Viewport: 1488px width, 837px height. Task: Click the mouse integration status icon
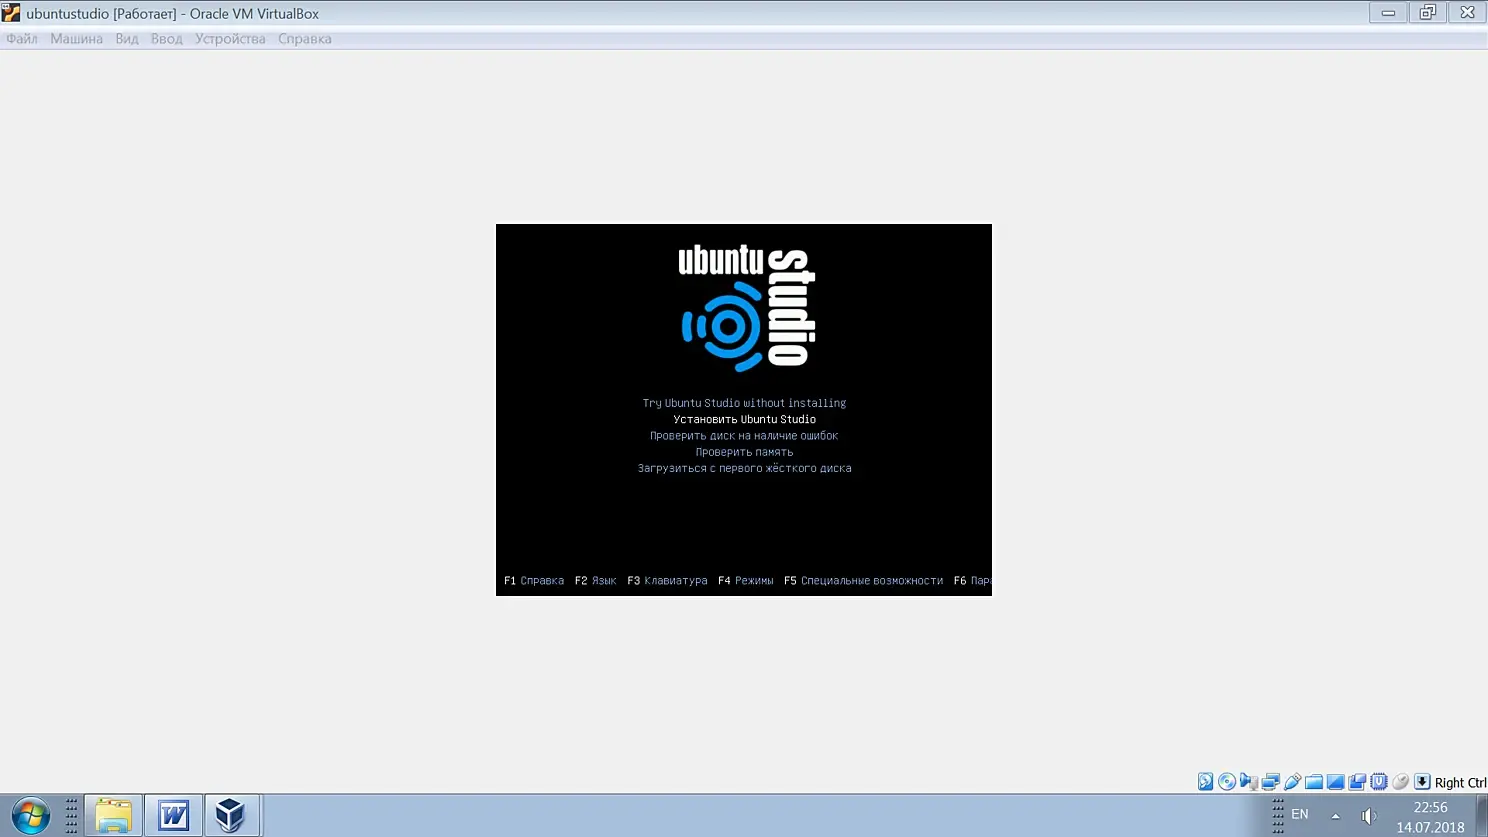(x=1400, y=782)
